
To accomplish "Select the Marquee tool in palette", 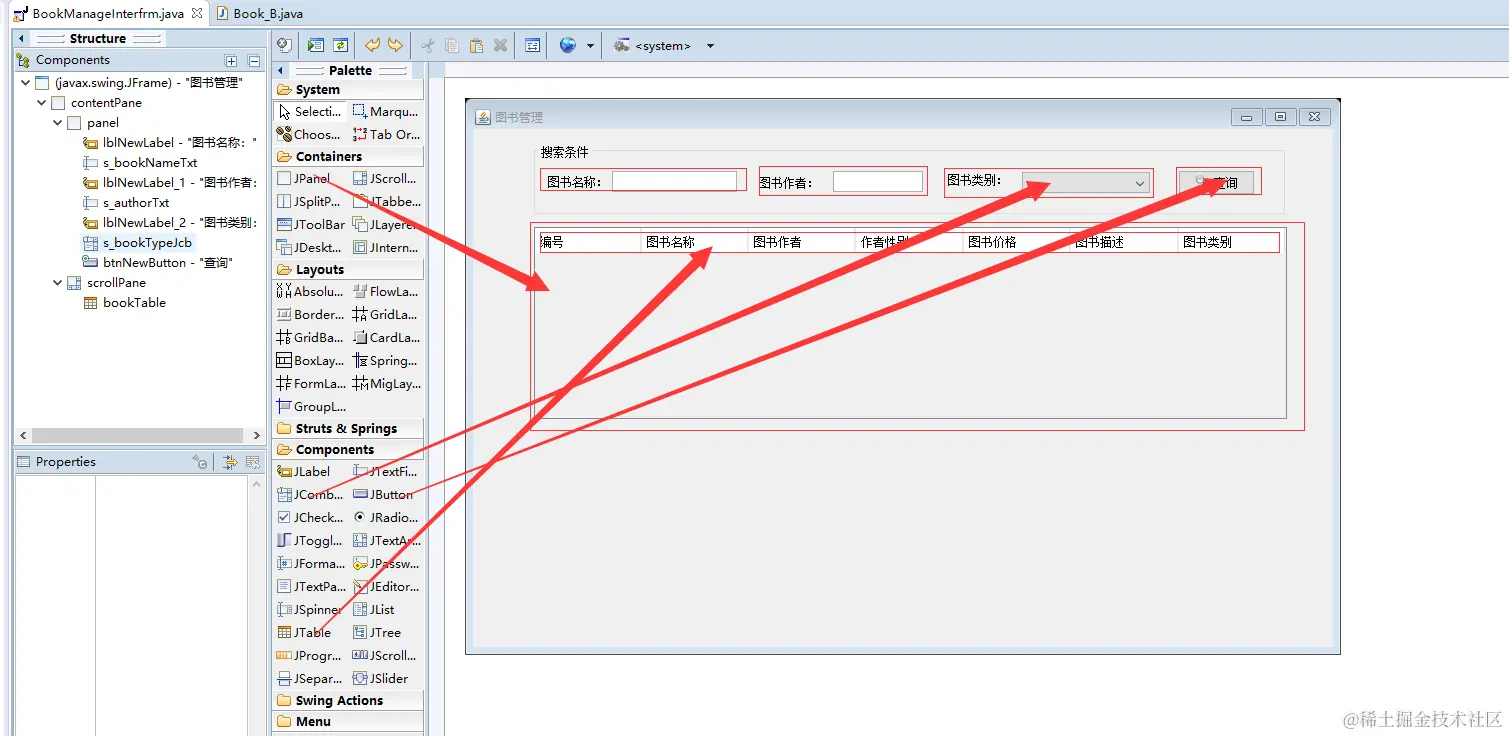I will [x=386, y=112].
